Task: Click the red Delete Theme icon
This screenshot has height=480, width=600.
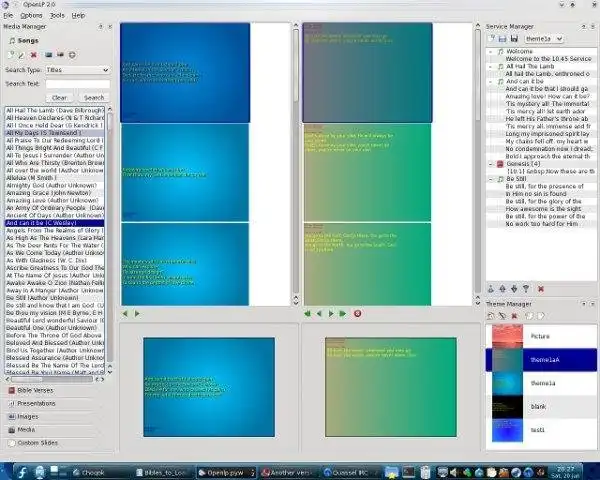Action: (x=514, y=316)
